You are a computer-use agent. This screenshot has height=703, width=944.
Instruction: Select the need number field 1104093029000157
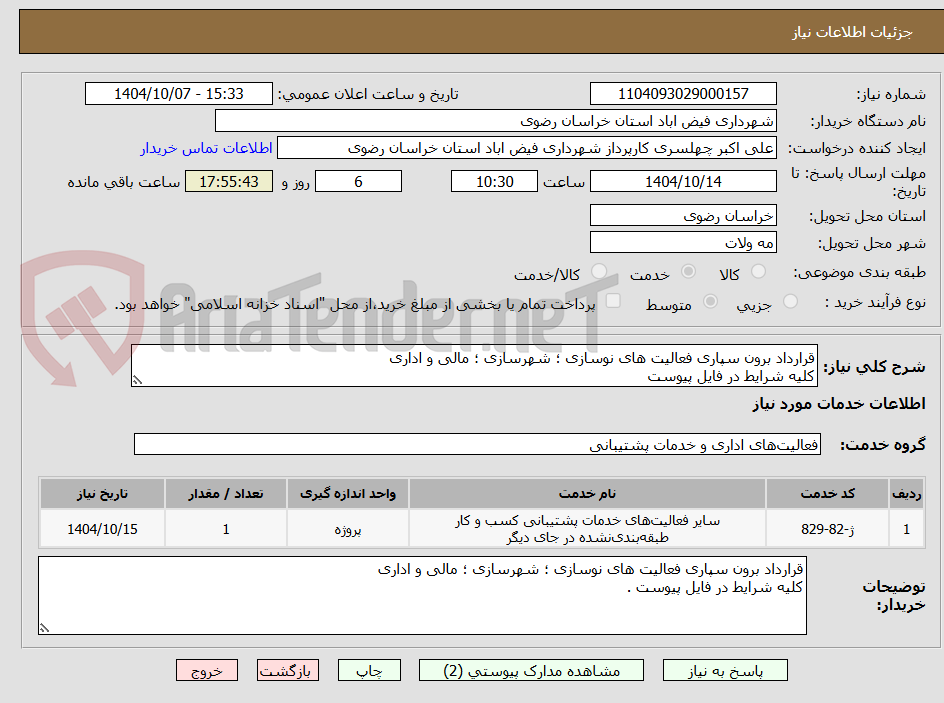point(683,93)
